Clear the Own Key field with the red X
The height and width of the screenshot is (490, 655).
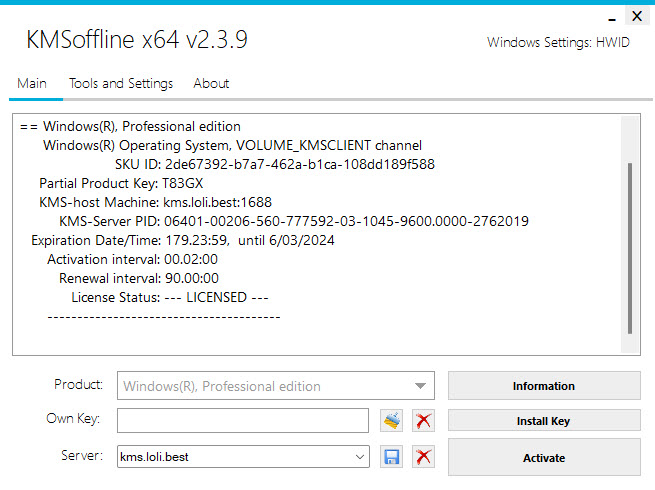(423, 420)
